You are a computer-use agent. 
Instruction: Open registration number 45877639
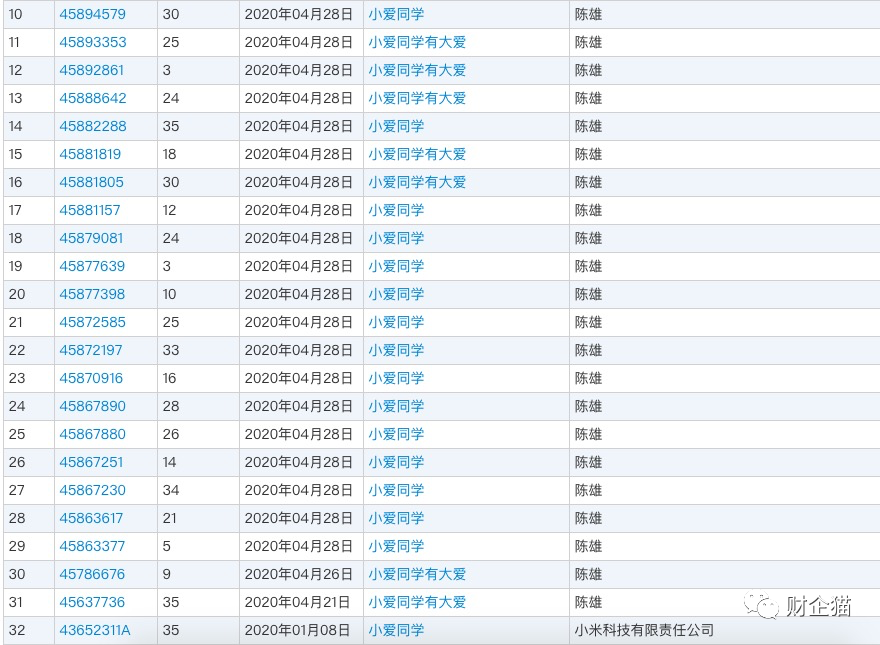92,266
